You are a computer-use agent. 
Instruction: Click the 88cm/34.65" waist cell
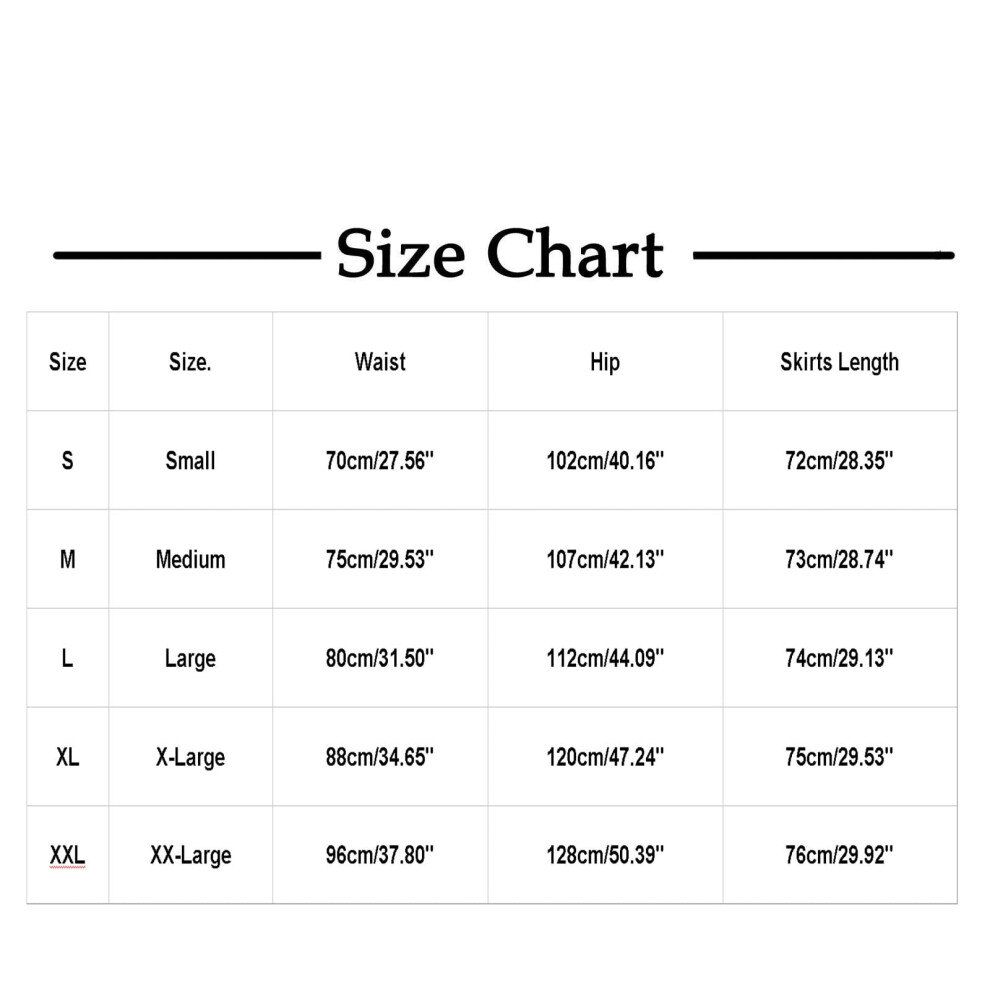(x=380, y=756)
